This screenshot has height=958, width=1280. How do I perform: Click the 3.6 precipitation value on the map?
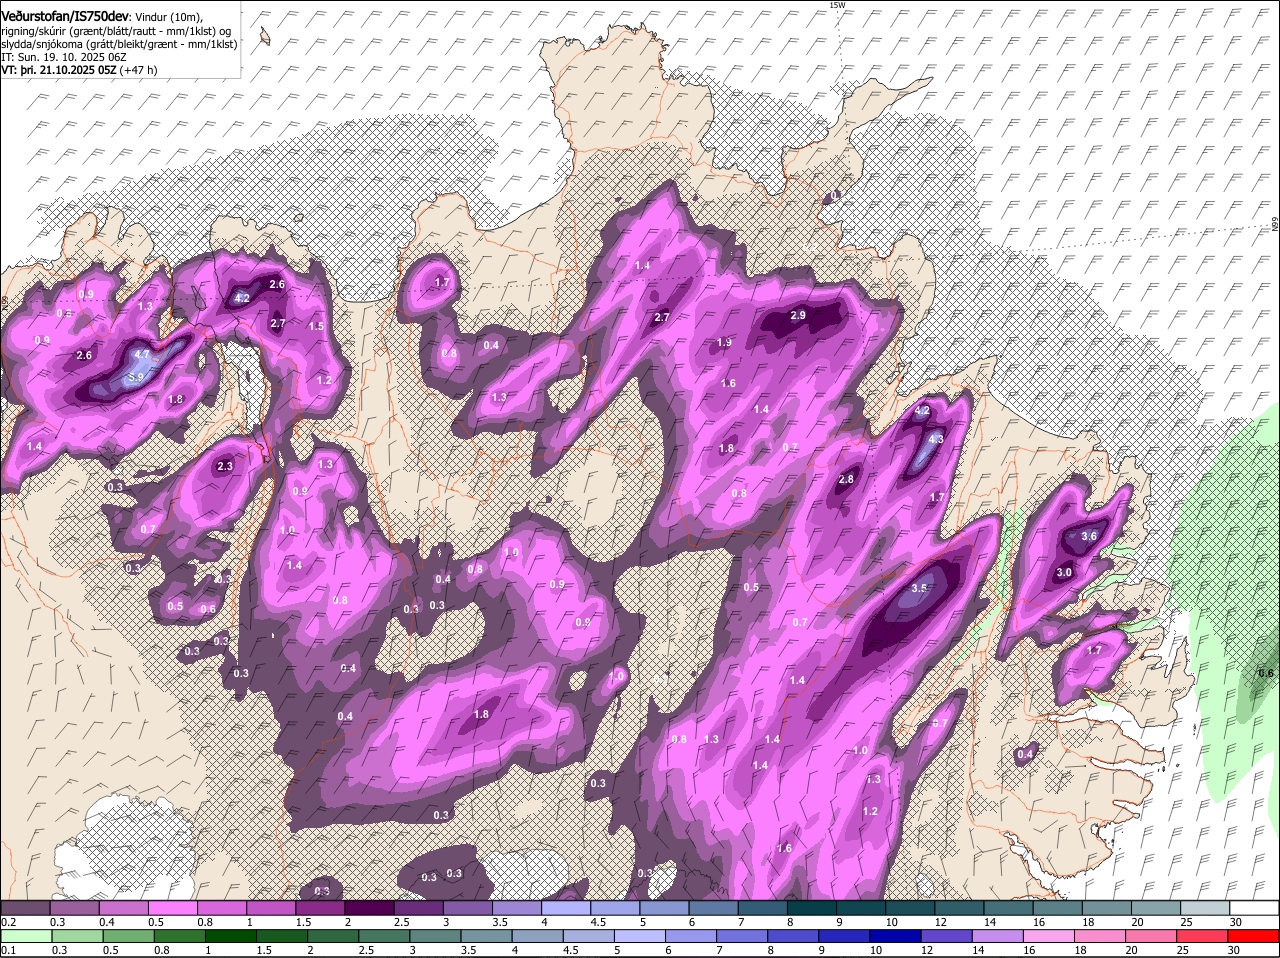pos(1090,536)
